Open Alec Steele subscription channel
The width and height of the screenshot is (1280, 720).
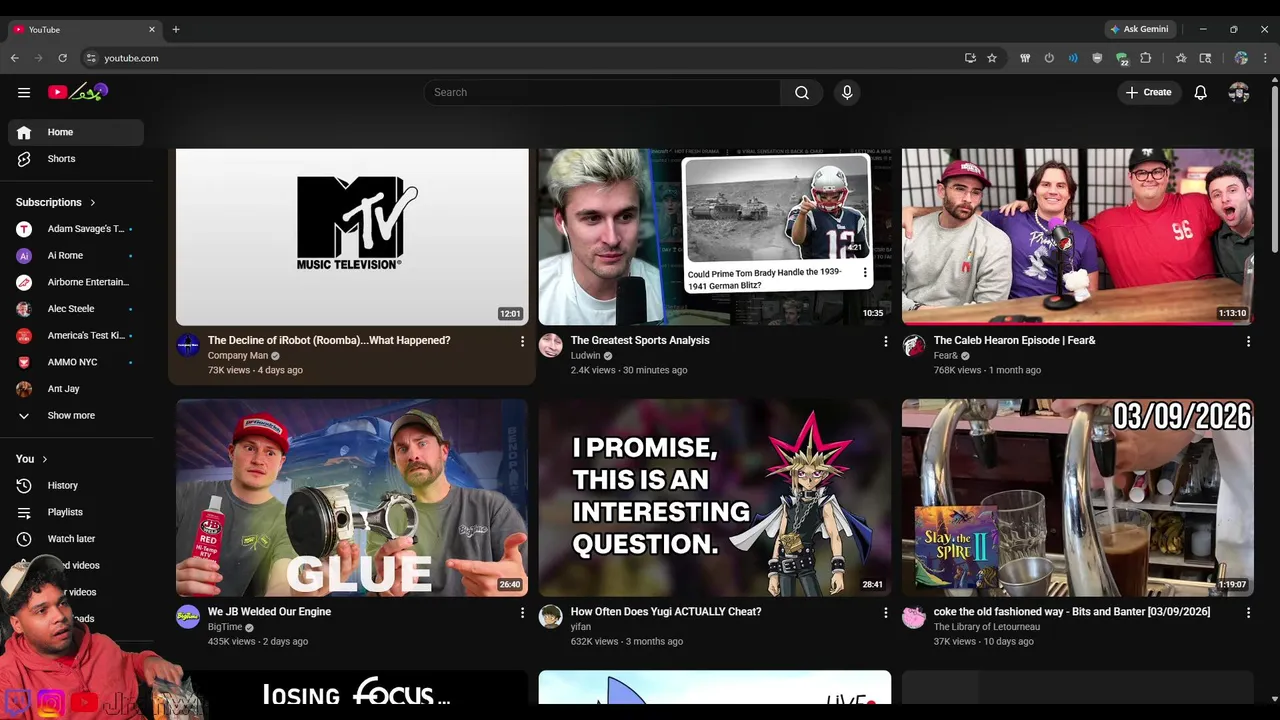coord(76,309)
